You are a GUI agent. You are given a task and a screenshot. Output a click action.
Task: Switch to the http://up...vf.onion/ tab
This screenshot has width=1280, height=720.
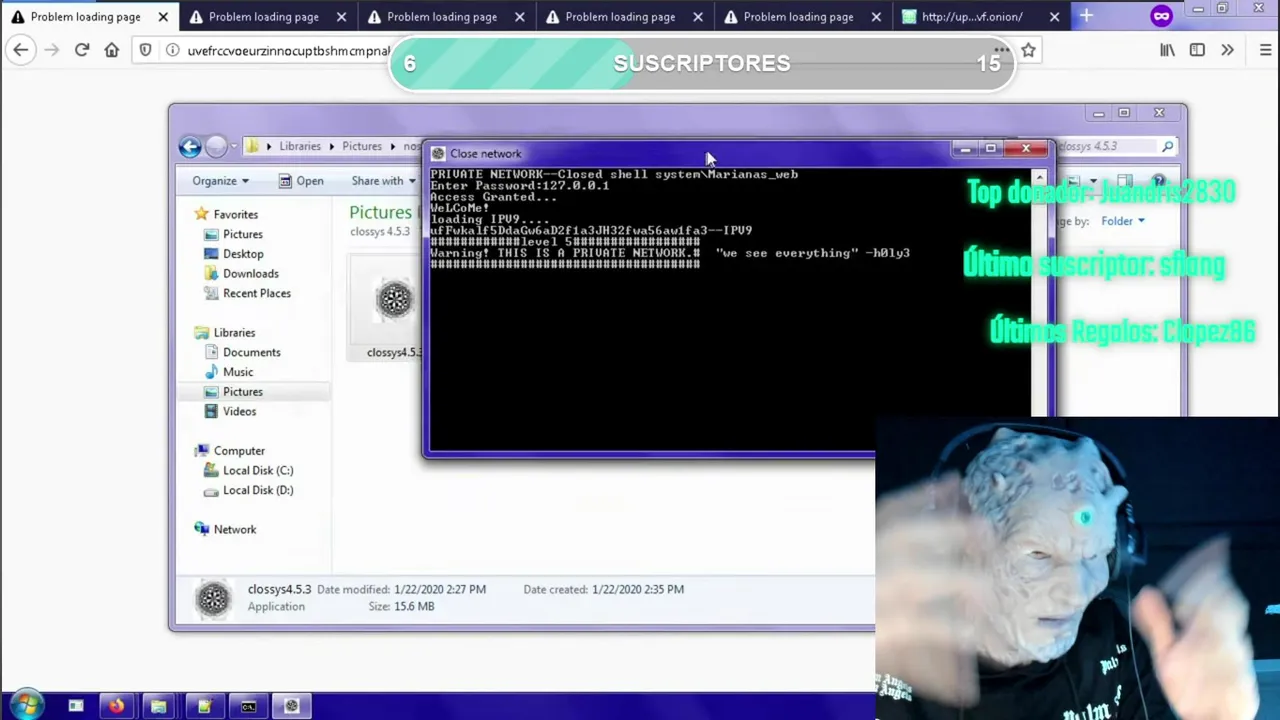point(972,17)
